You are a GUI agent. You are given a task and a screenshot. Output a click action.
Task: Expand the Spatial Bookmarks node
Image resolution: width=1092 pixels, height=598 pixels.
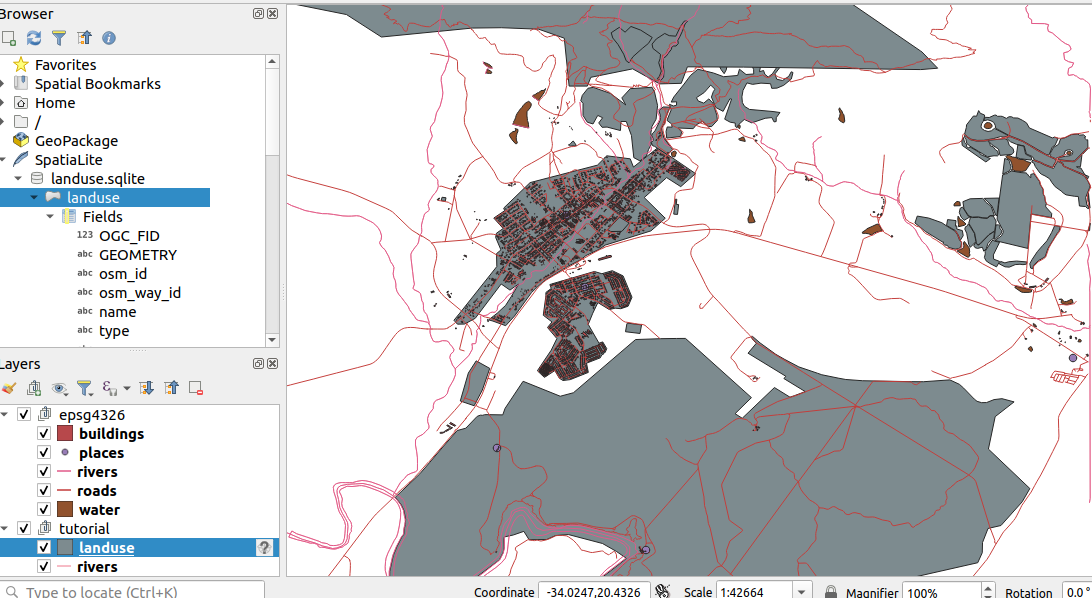pos(3,84)
